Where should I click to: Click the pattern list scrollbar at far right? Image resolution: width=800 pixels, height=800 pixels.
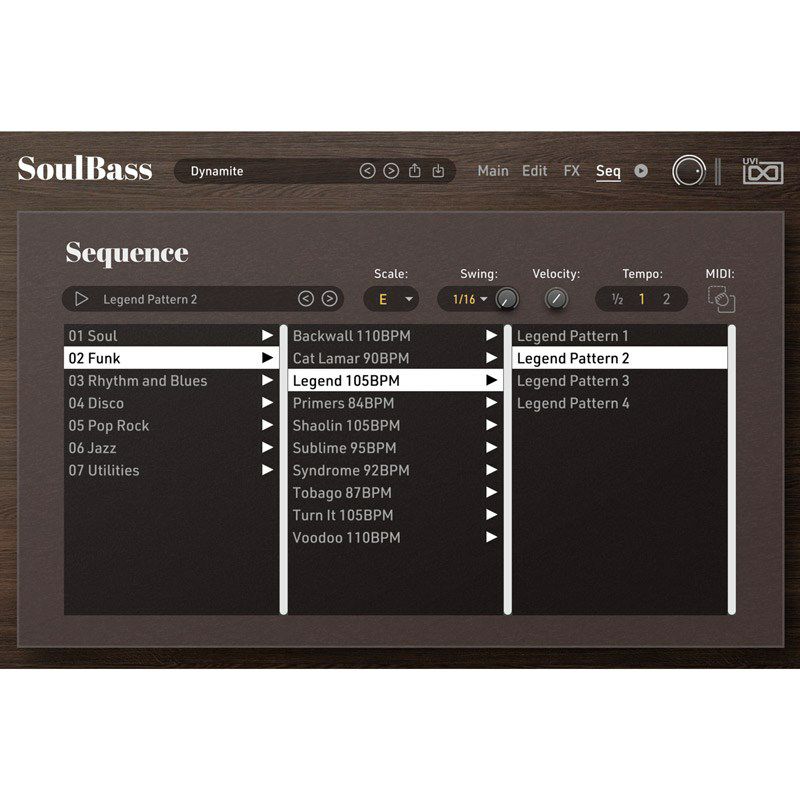732,469
